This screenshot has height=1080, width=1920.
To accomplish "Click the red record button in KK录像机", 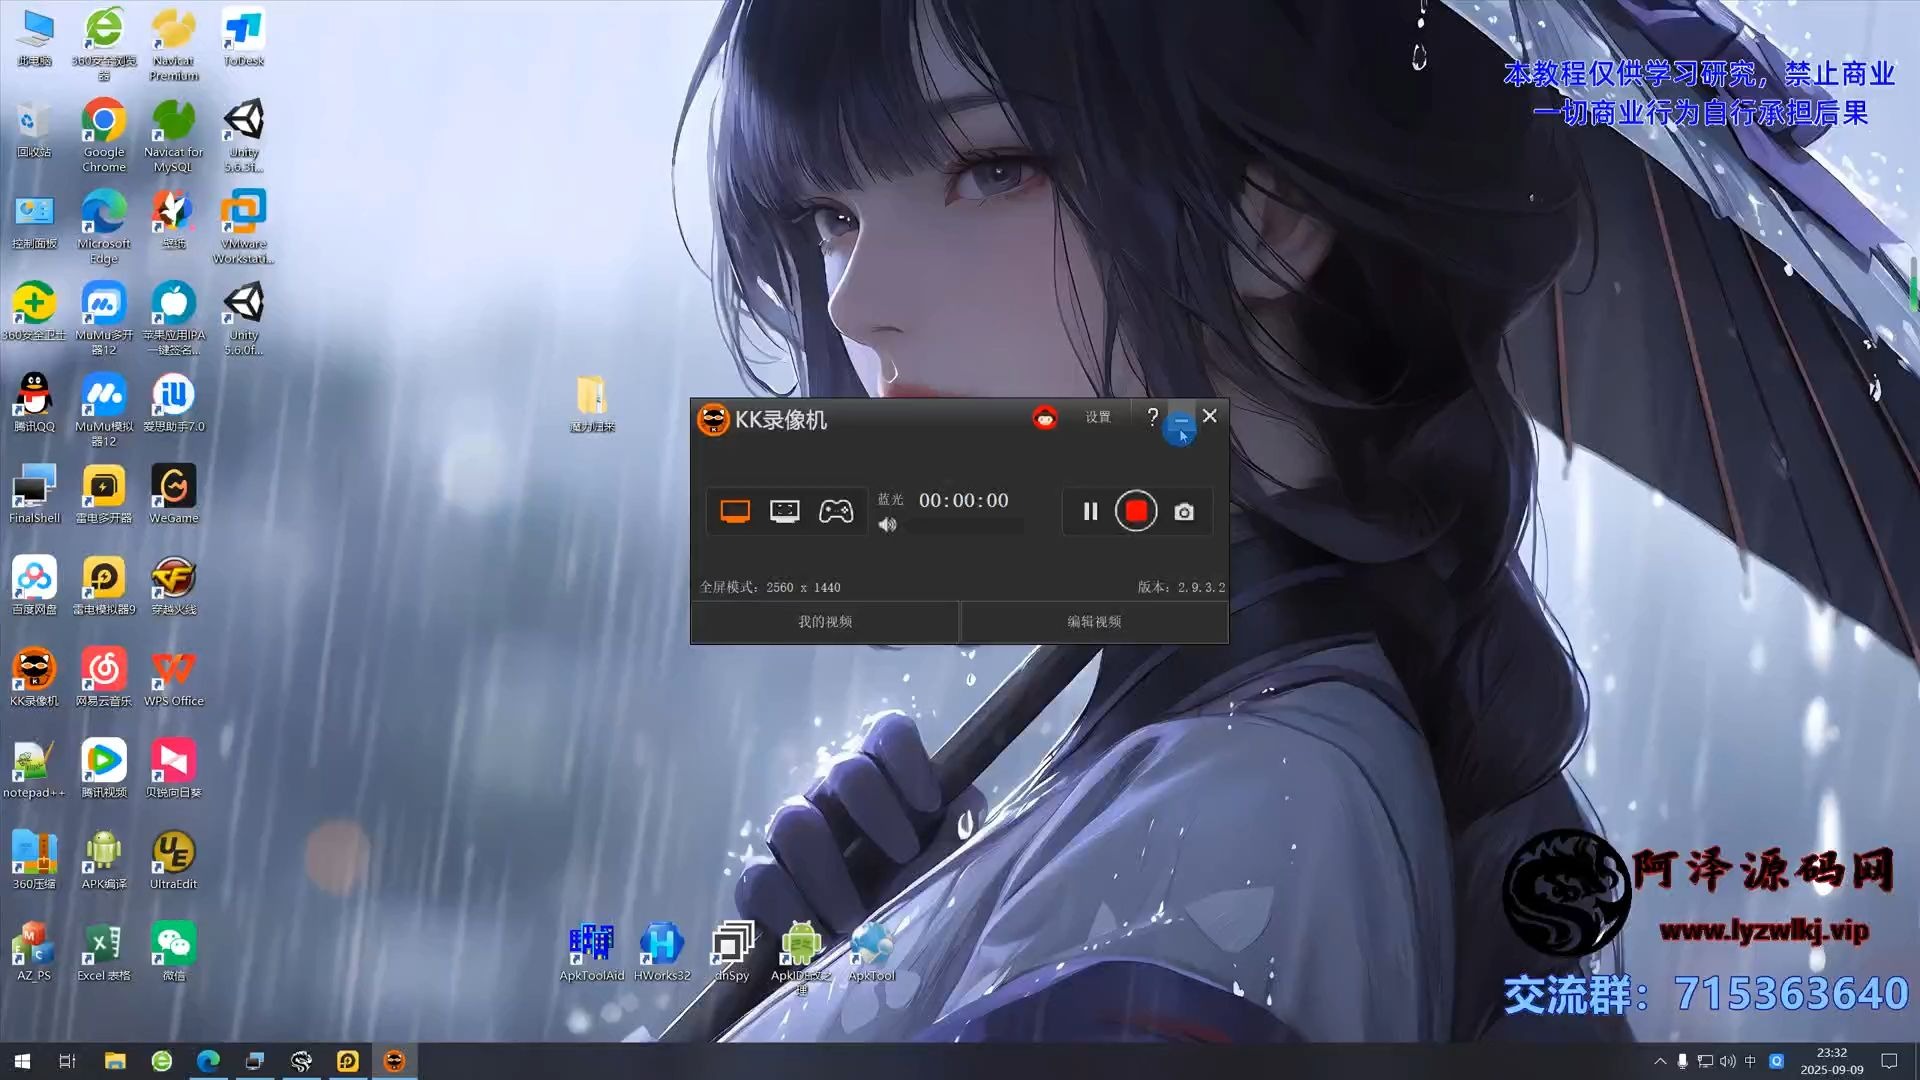I will [x=1136, y=512].
